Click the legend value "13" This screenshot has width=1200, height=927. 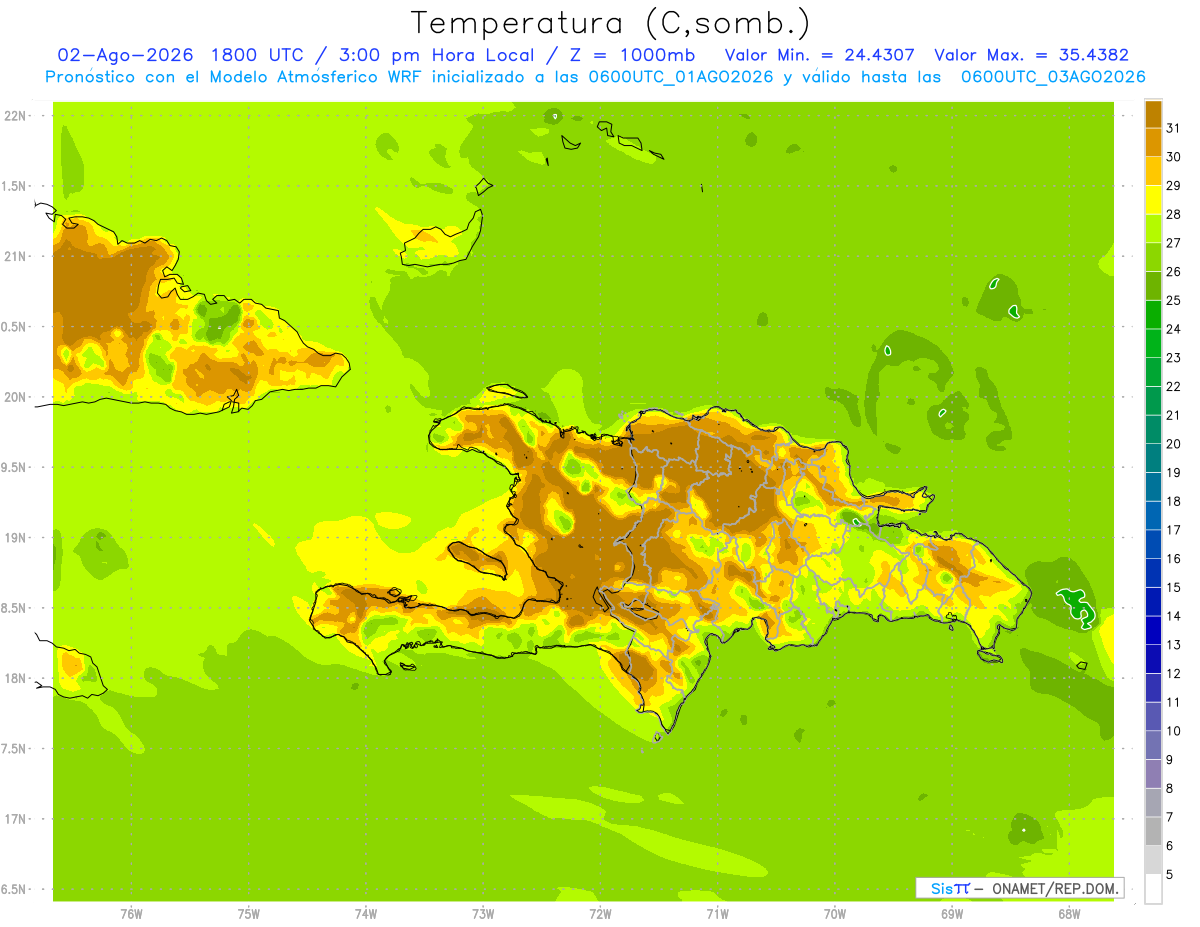pyautogui.click(x=1174, y=644)
